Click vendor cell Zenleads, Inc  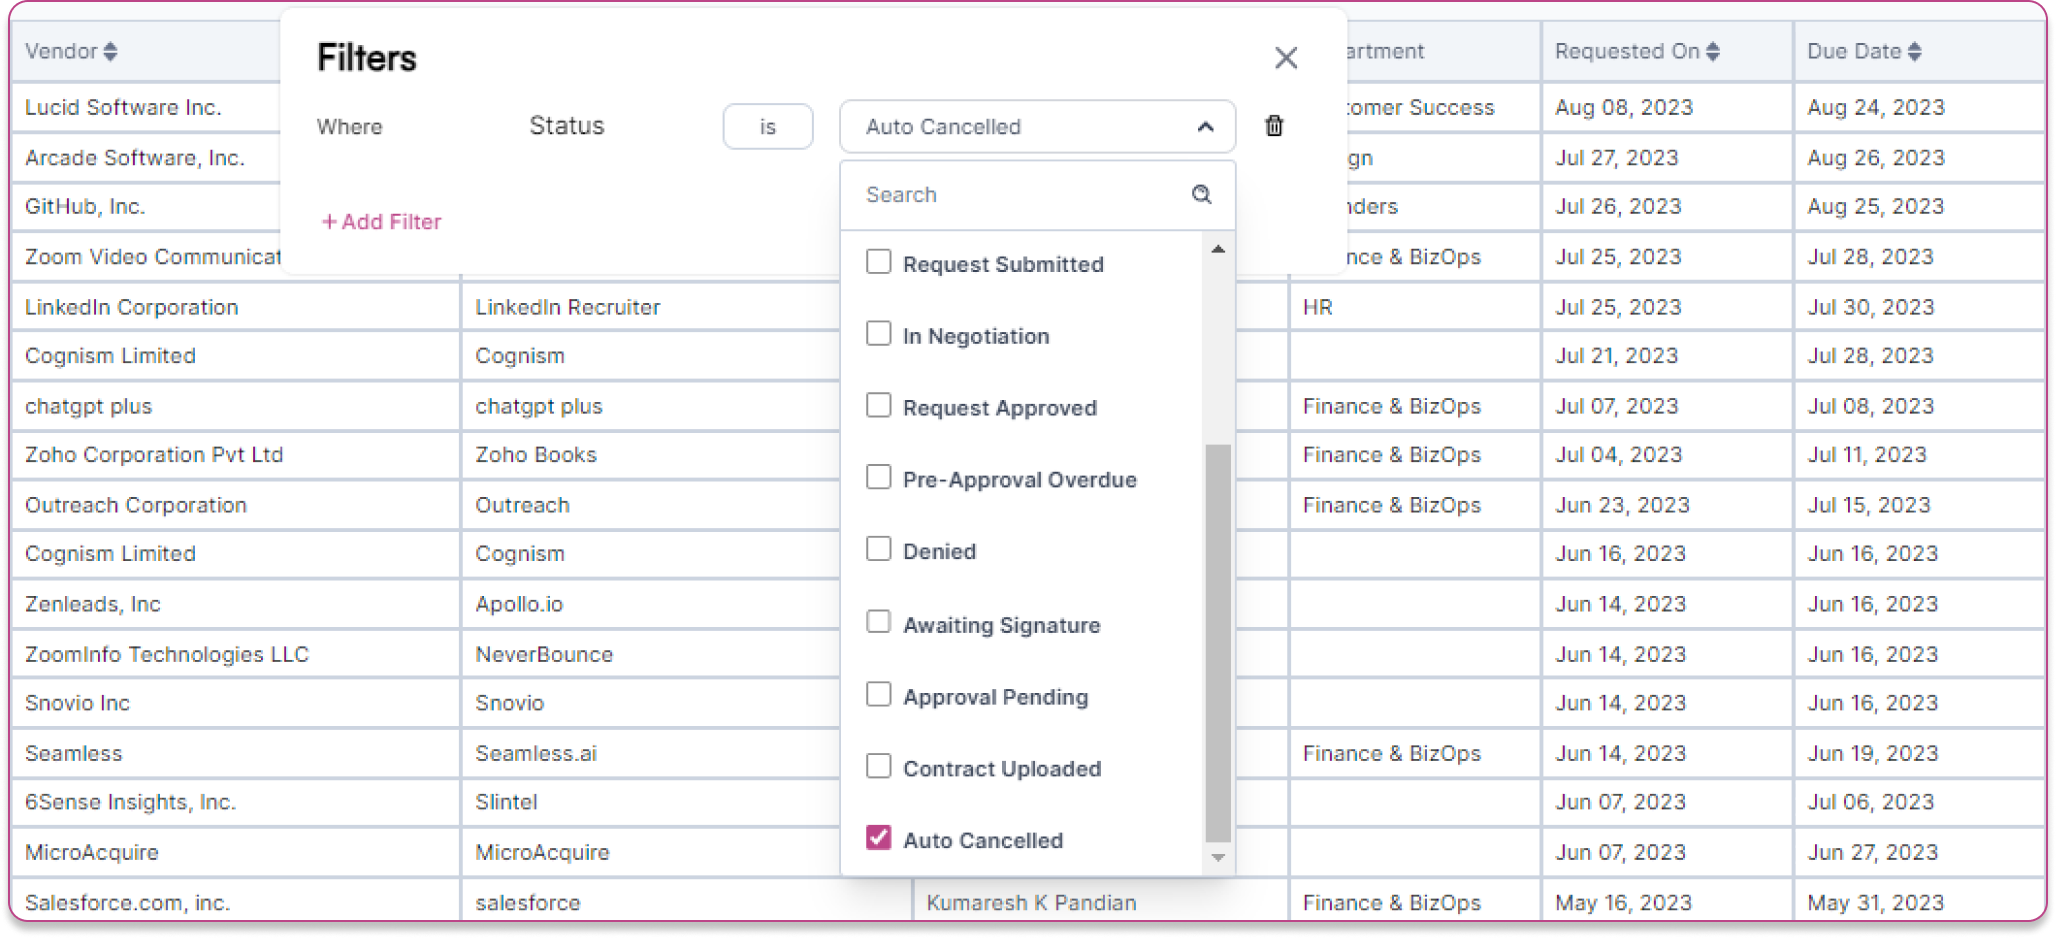point(93,604)
